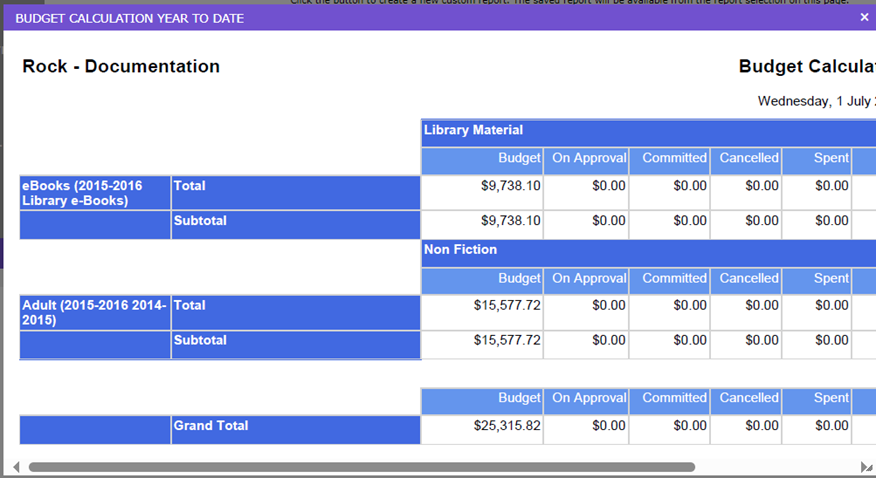
Task: Click 'Spent' header above Grand Total
Action: [x=817, y=401]
